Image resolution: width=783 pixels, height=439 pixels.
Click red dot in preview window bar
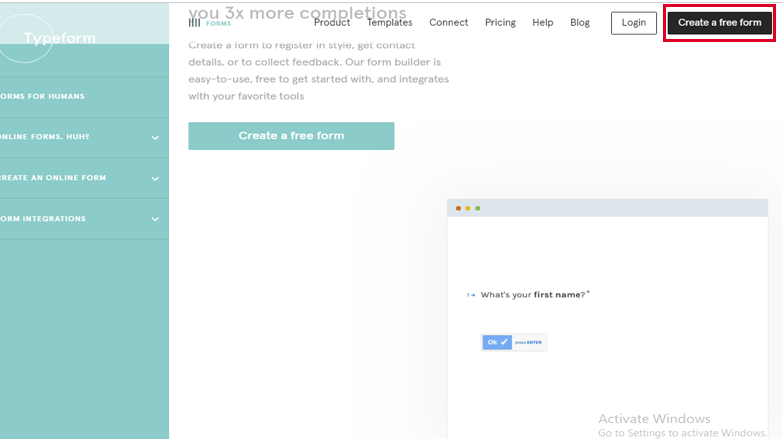[458, 208]
